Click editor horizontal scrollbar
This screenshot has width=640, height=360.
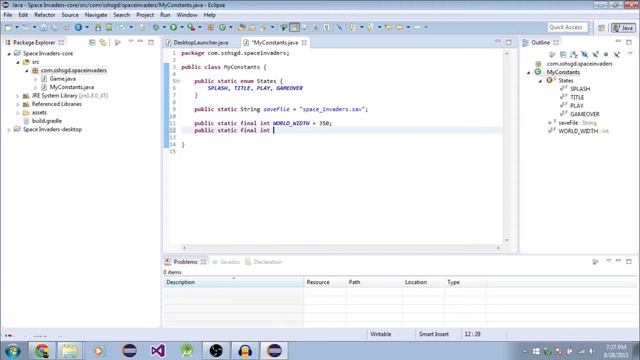coord(341,248)
